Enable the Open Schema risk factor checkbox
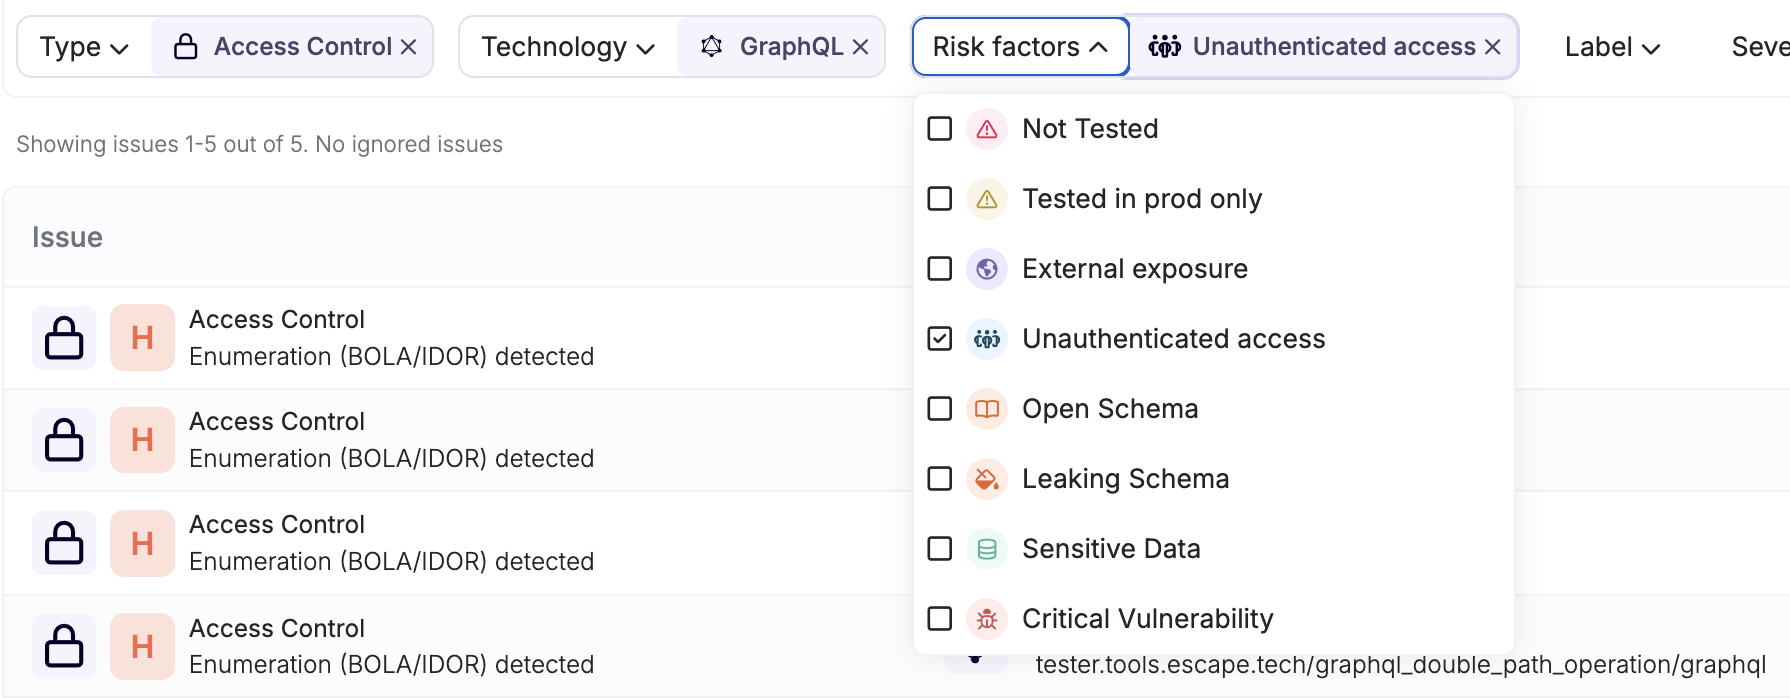 (939, 408)
